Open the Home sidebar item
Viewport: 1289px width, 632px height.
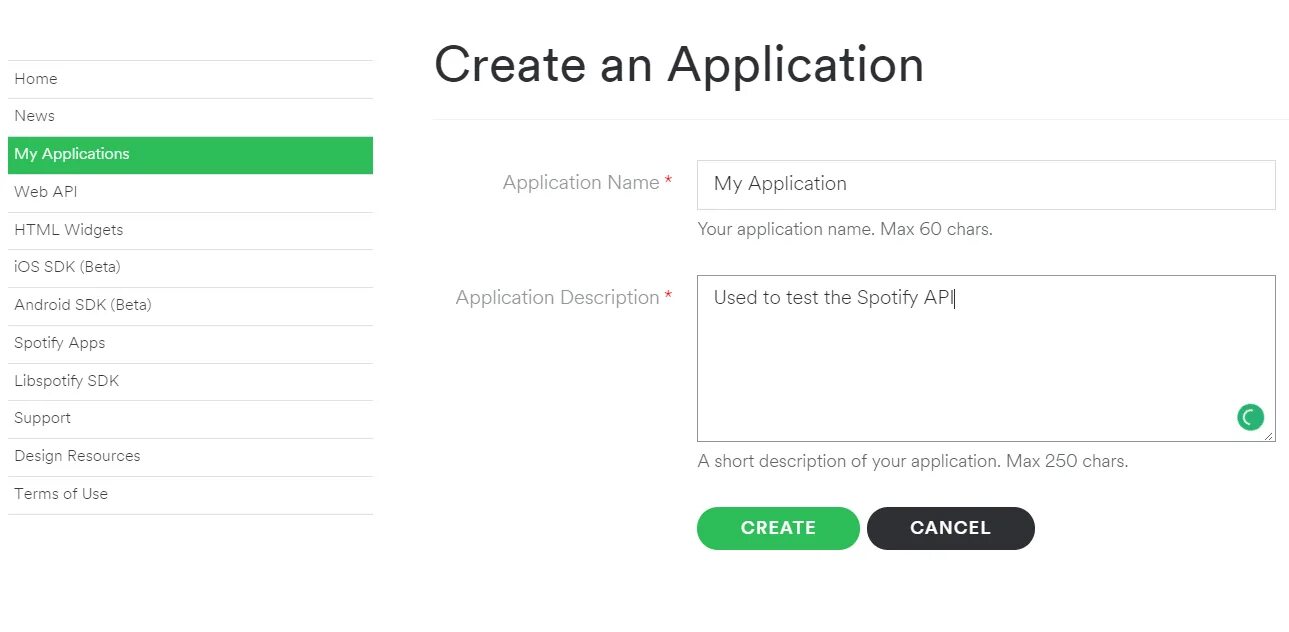(190, 79)
